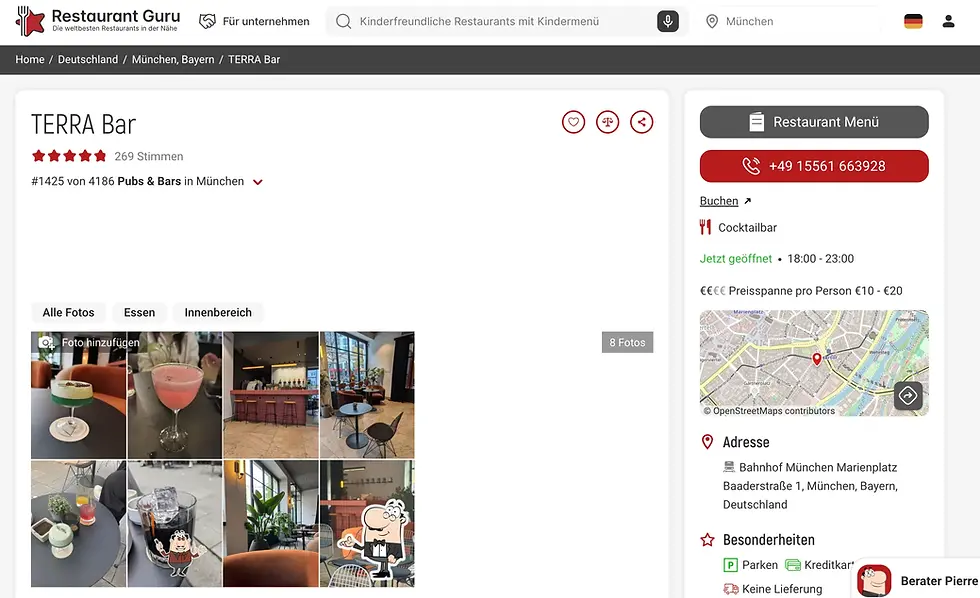Open the 269 Stimmen reviews link
This screenshot has height=598, width=980.
[x=149, y=156]
